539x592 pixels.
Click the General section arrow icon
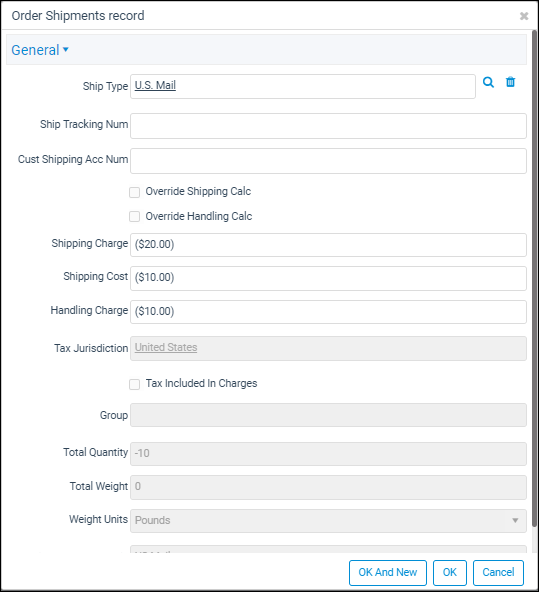66,49
